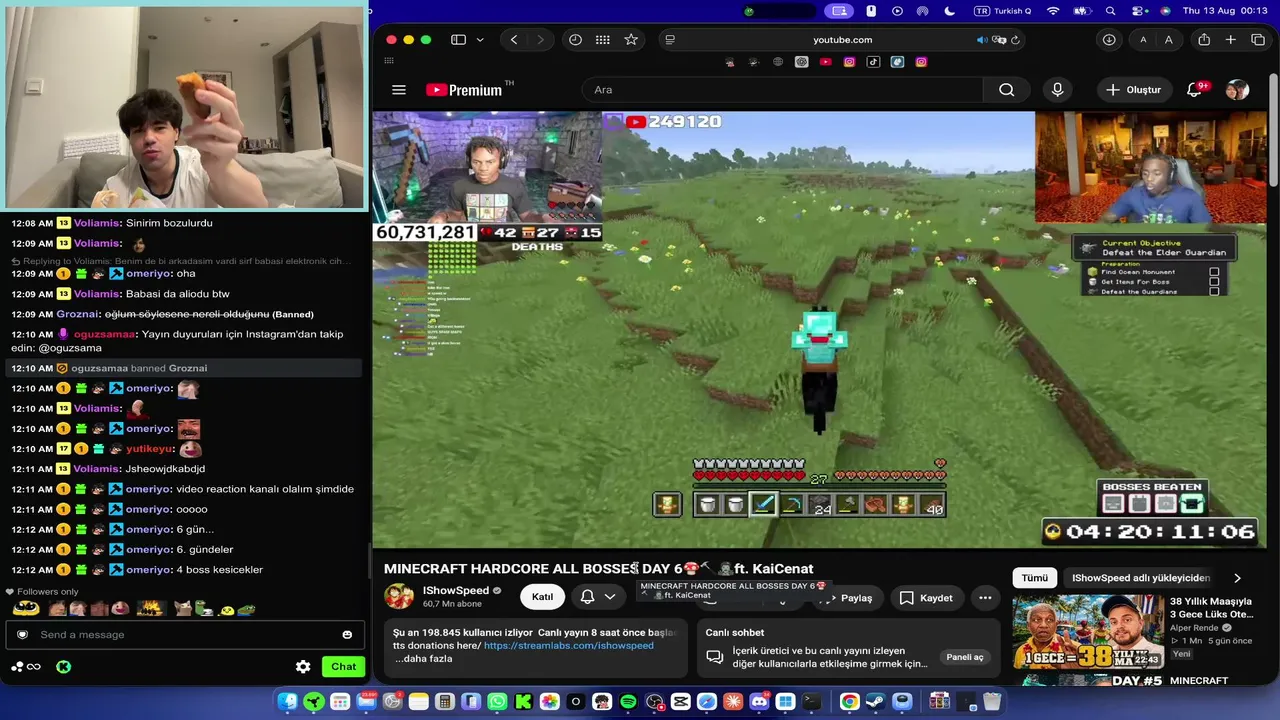
Task: Click username 'yutikeyu' in chat
Action: pyautogui.click(x=151, y=449)
